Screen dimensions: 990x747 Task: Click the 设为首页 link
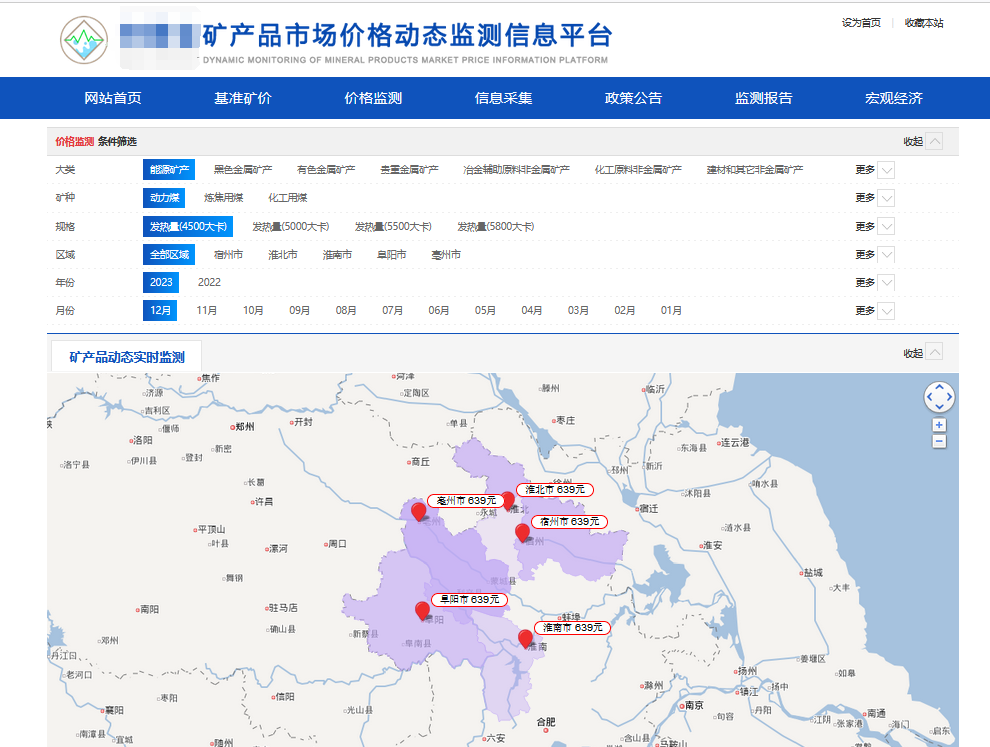pyautogui.click(x=863, y=21)
